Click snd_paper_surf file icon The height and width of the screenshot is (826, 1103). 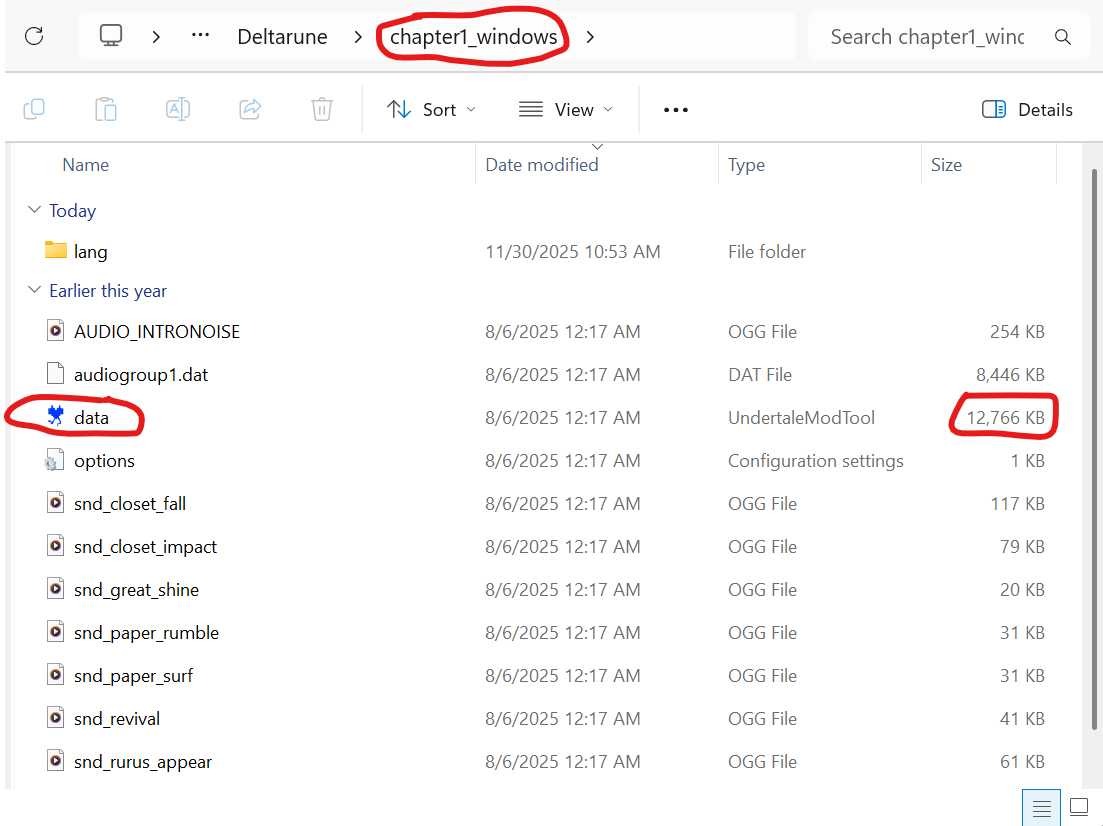click(x=56, y=674)
